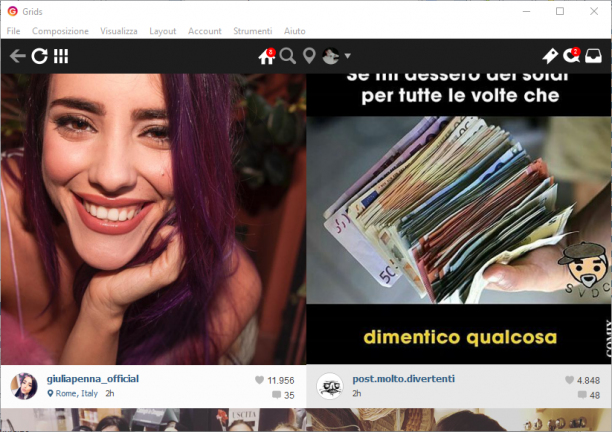612x432 pixels.
Task: Open the Layout menu
Action: click(162, 31)
